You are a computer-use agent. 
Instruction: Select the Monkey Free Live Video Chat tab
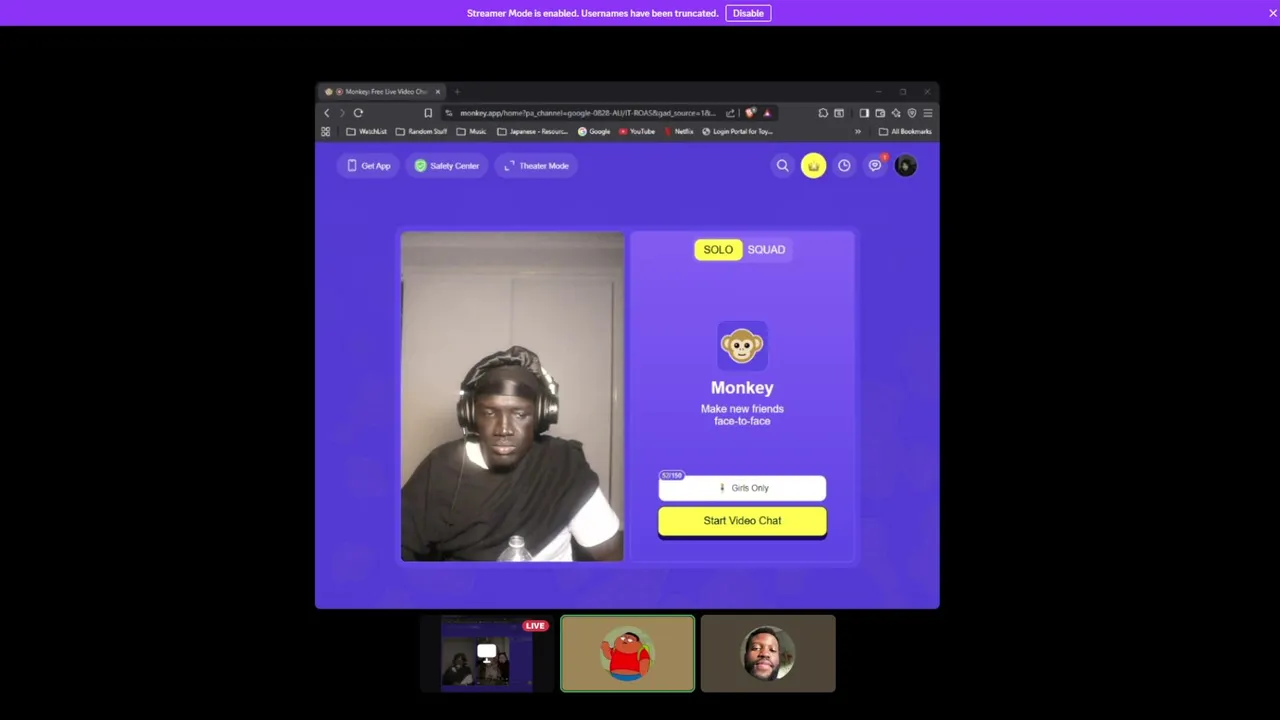[x=381, y=91]
